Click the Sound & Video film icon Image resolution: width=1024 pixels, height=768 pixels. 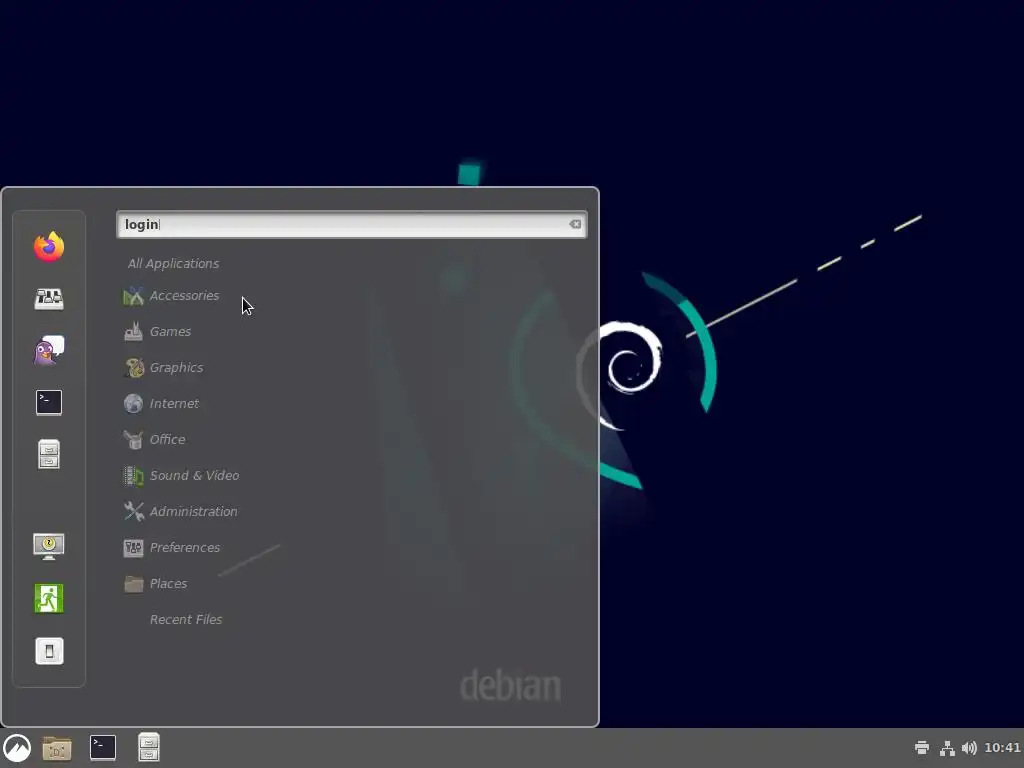(133, 475)
